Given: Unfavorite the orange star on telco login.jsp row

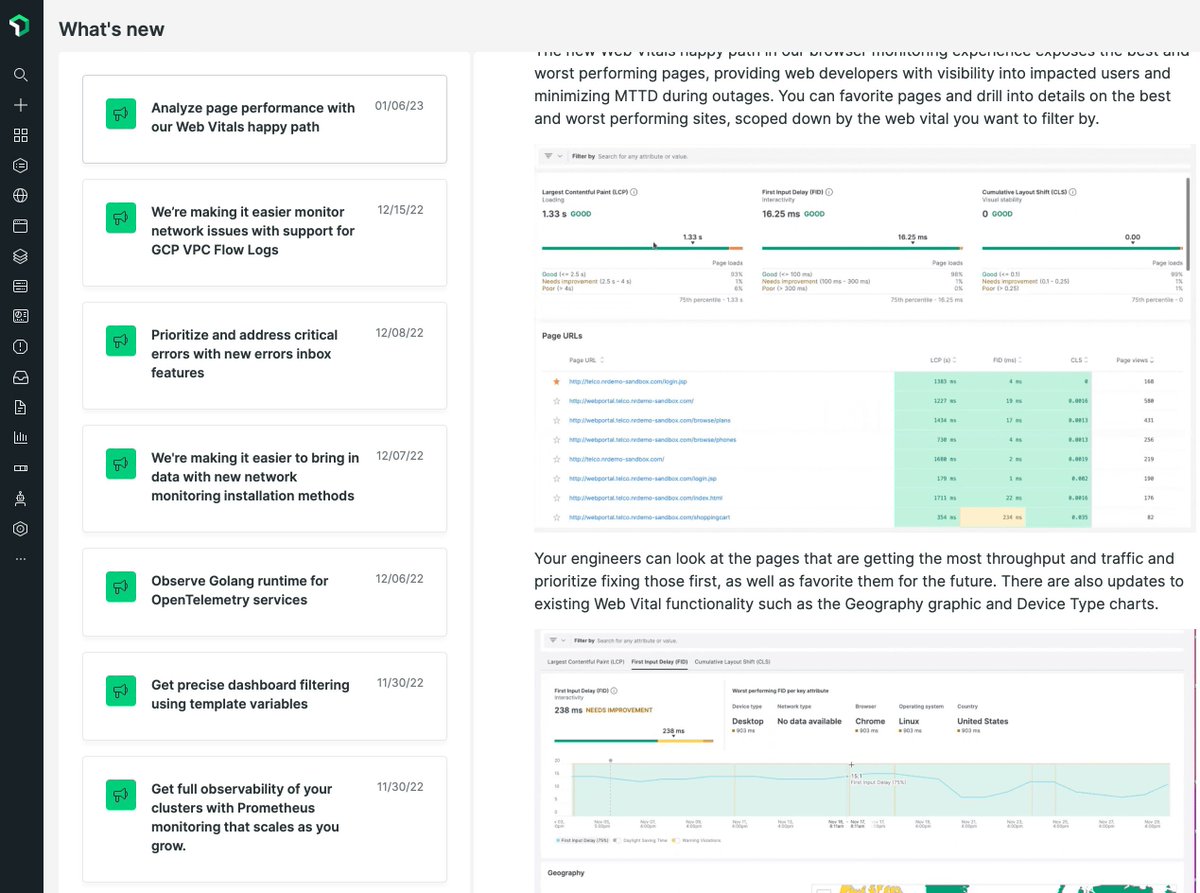Looking at the screenshot, I should pos(556,381).
